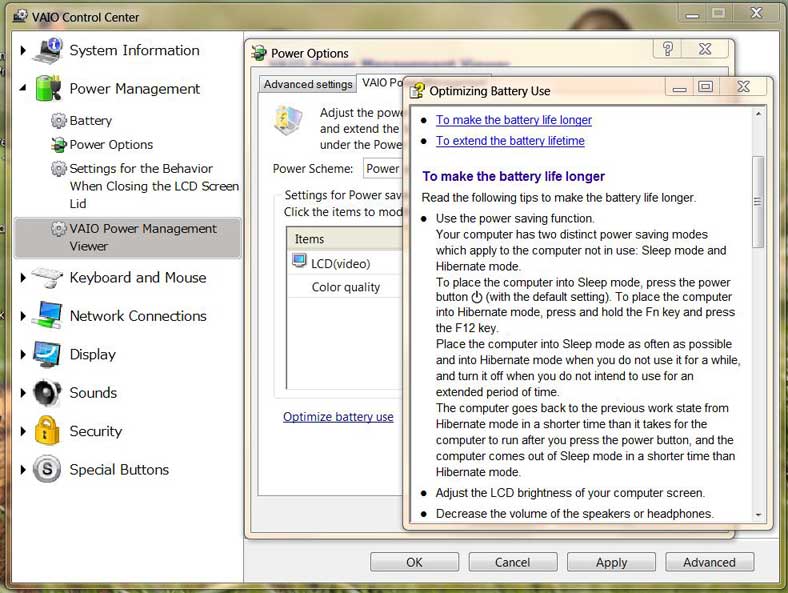Select the Sounds label in sidebar
Viewport: 788px width, 593px height.
pyautogui.click(x=93, y=392)
